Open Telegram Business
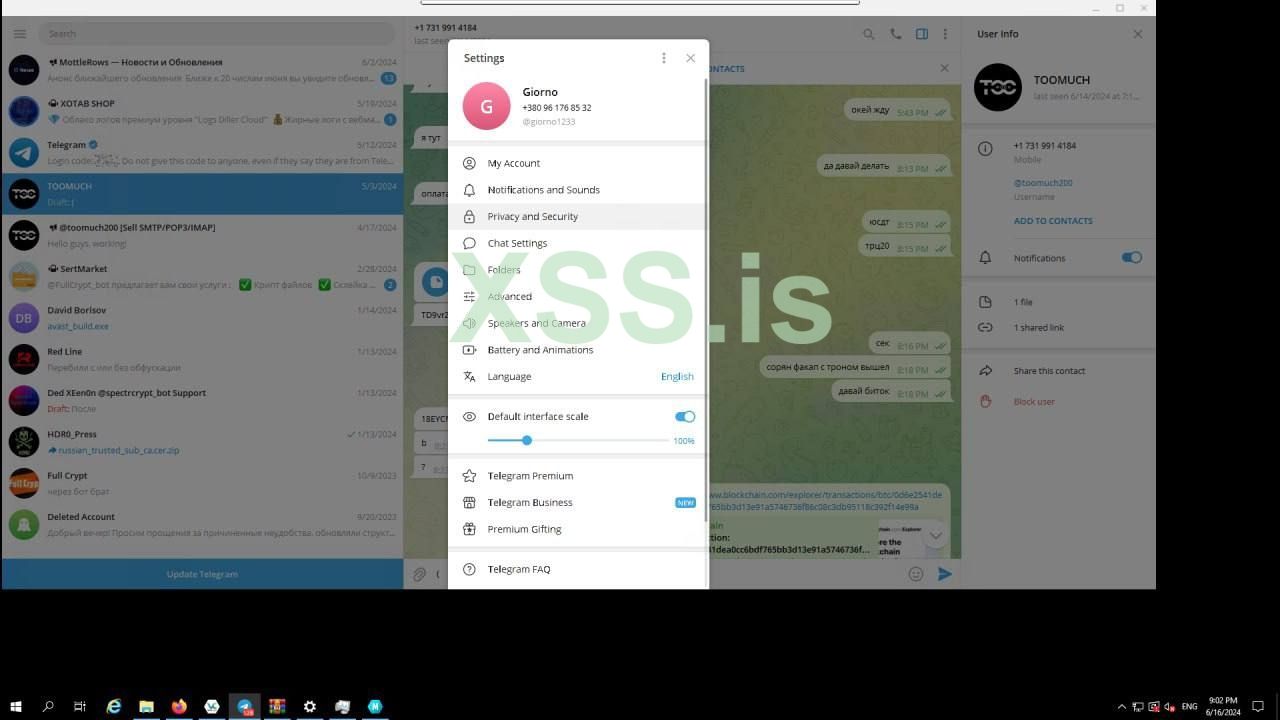The width and height of the screenshot is (1280, 720). [578, 502]
